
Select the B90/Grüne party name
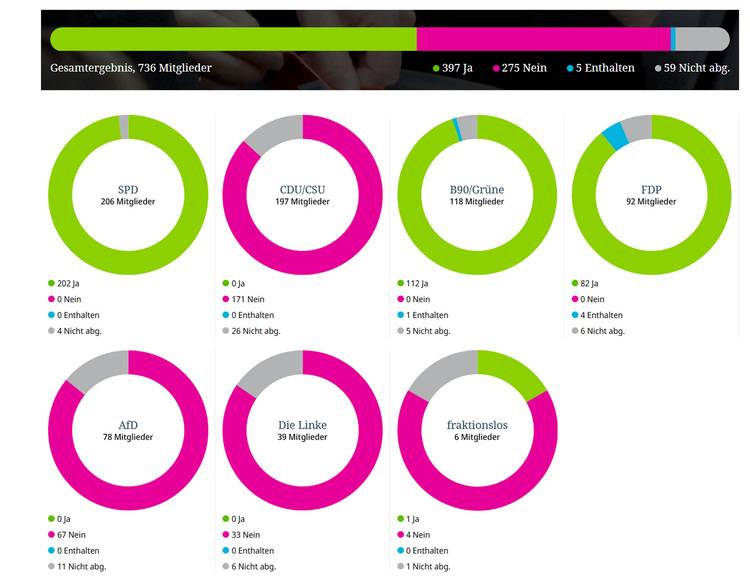tap(477, 188)
